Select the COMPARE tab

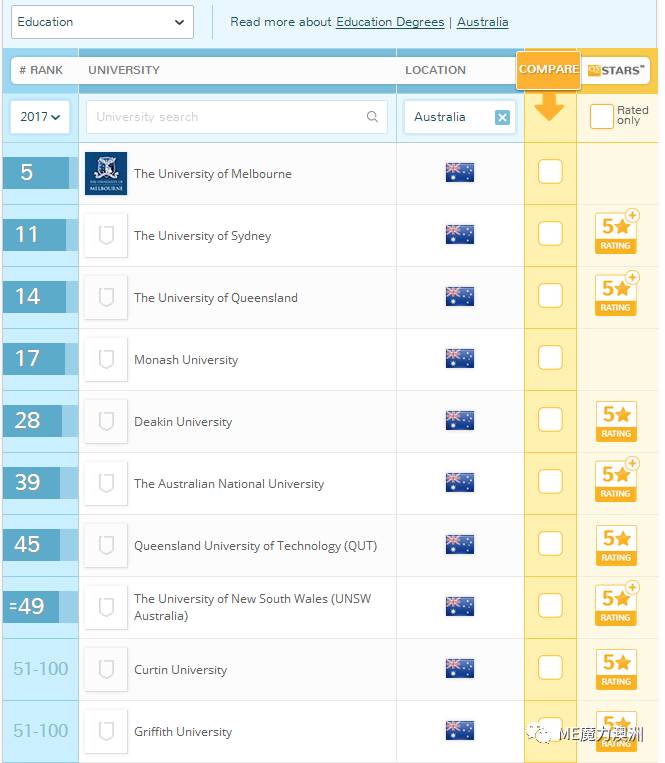tap(548, 70)
